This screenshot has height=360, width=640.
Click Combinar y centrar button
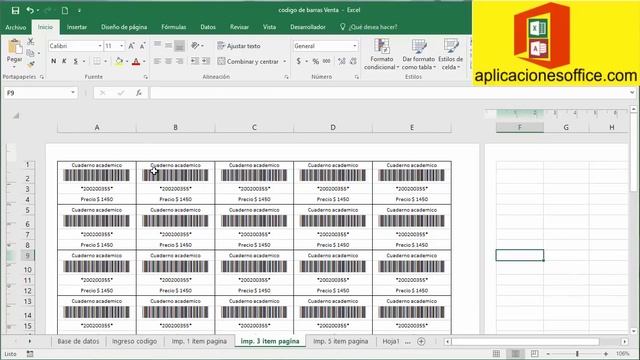click(x=248, y=61)
